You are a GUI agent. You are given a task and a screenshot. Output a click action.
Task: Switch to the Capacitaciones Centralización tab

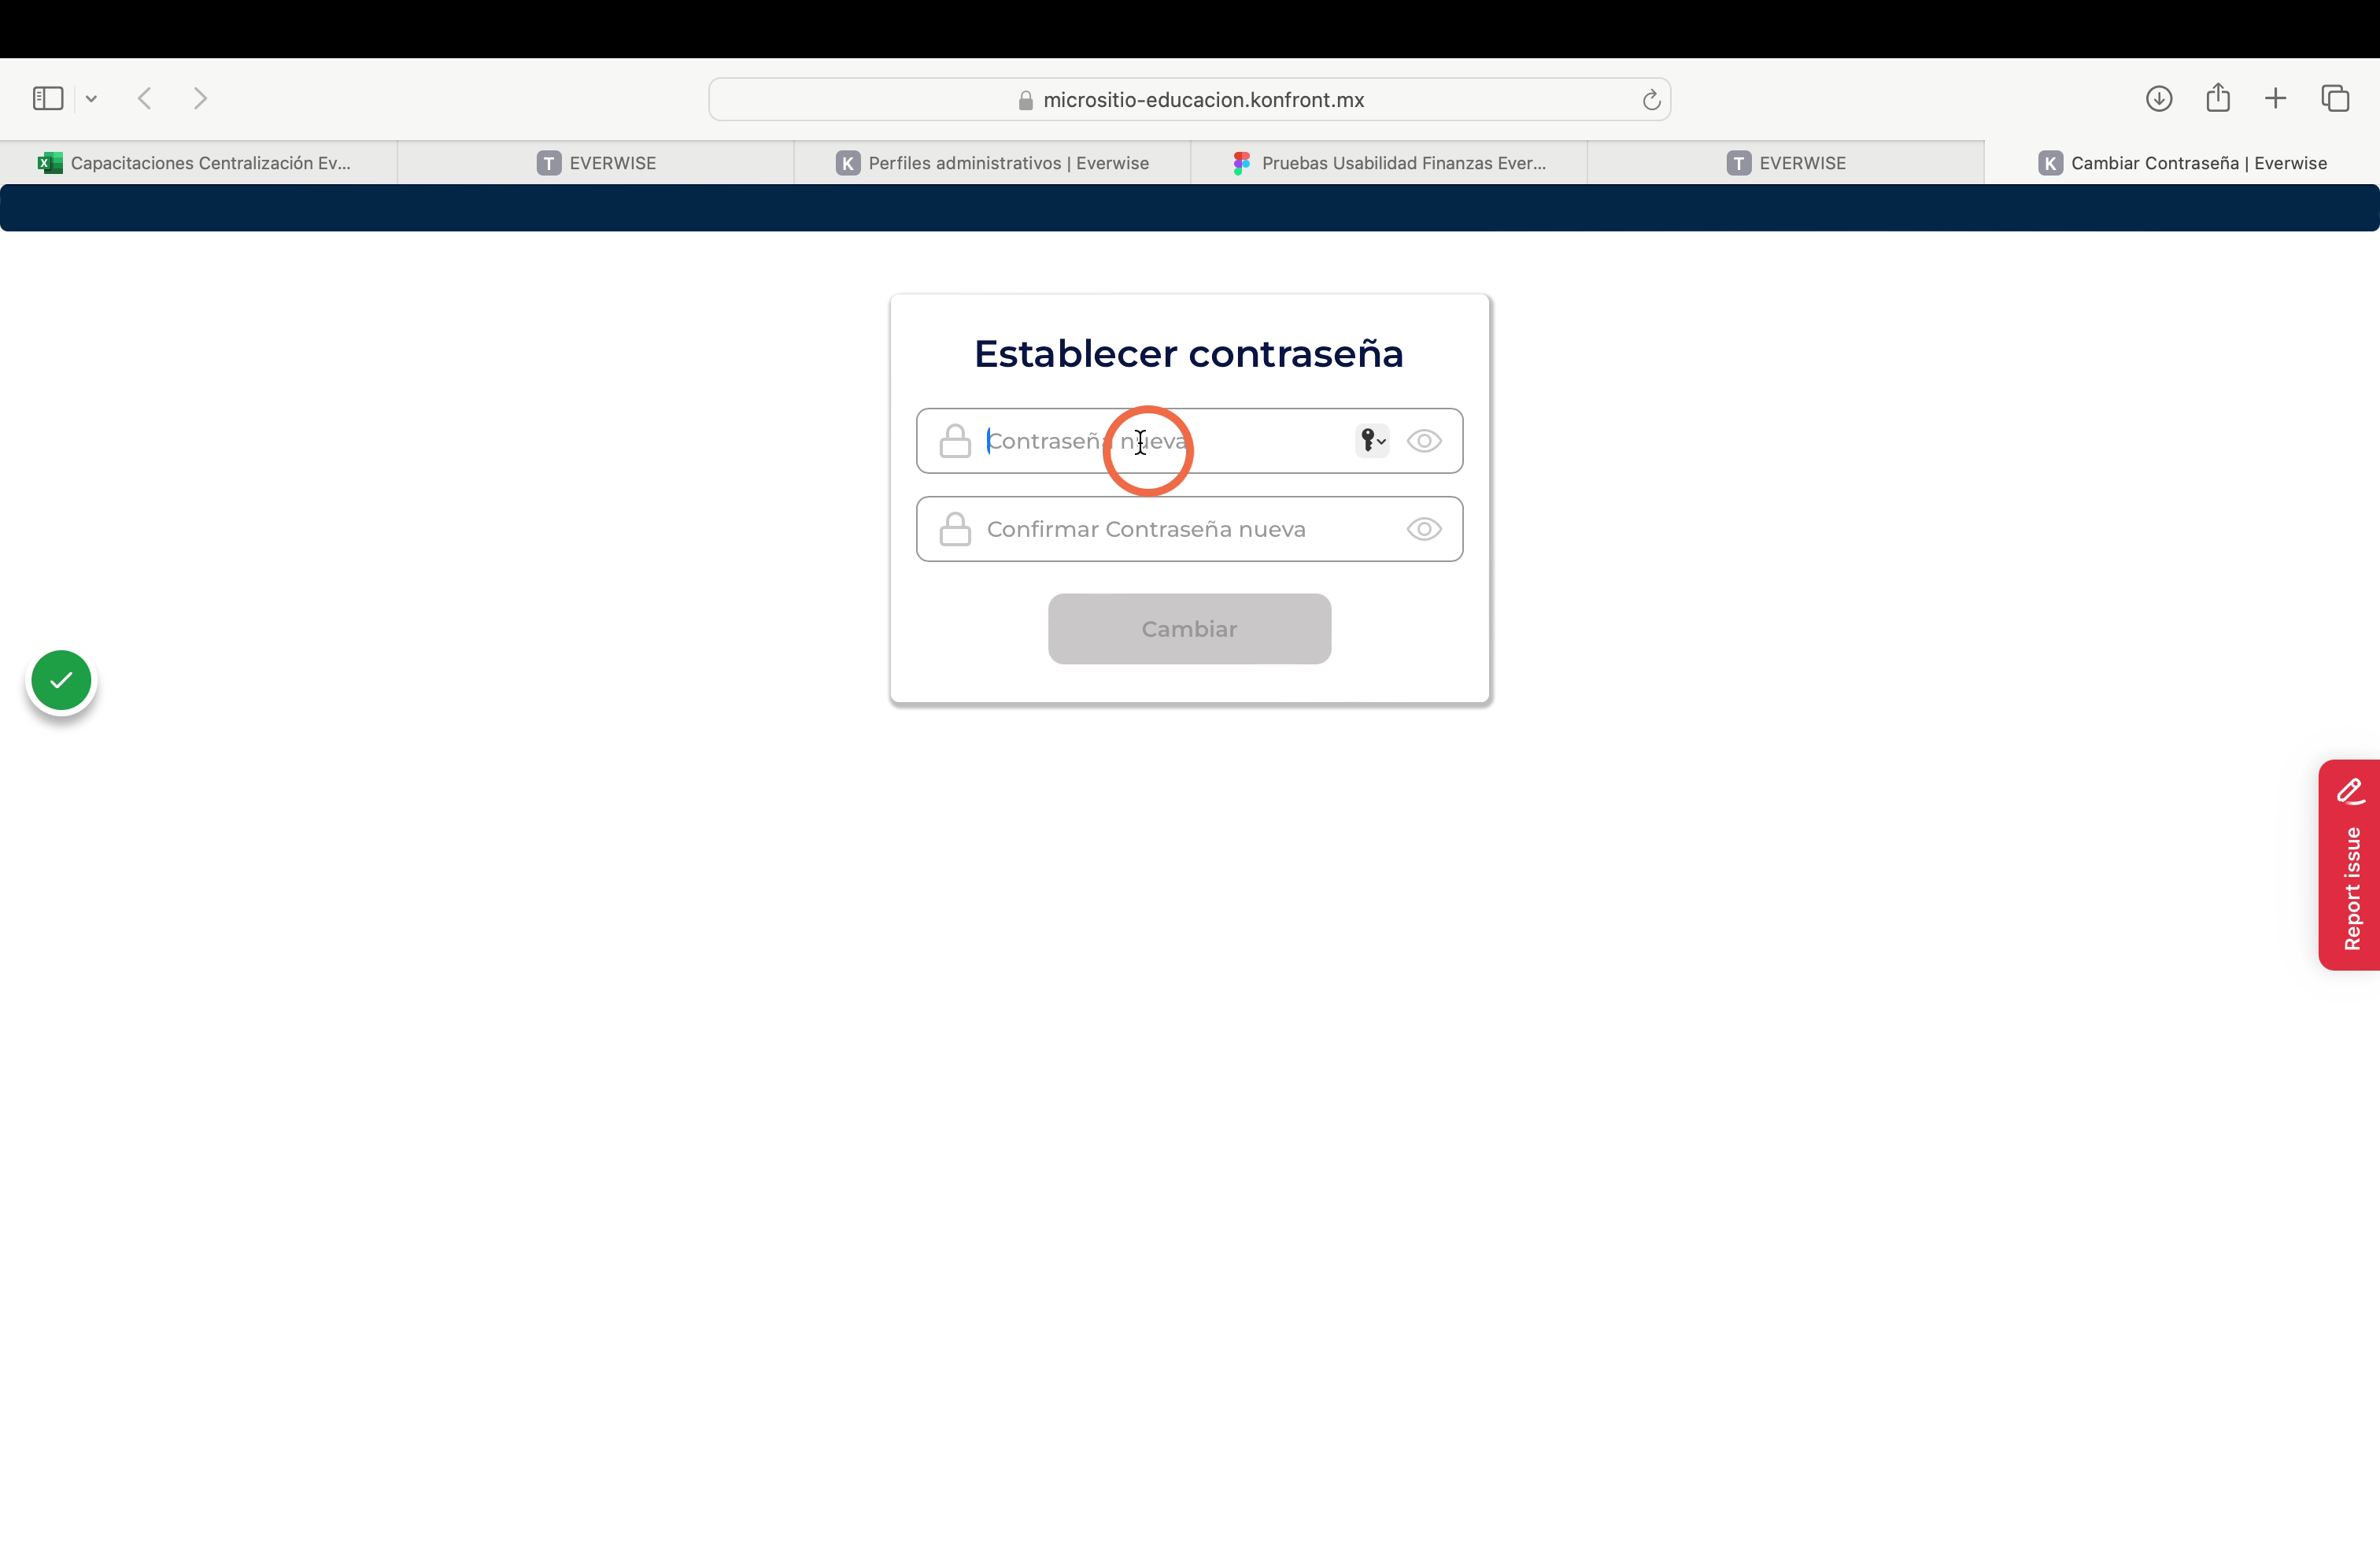tap(198, 163)
